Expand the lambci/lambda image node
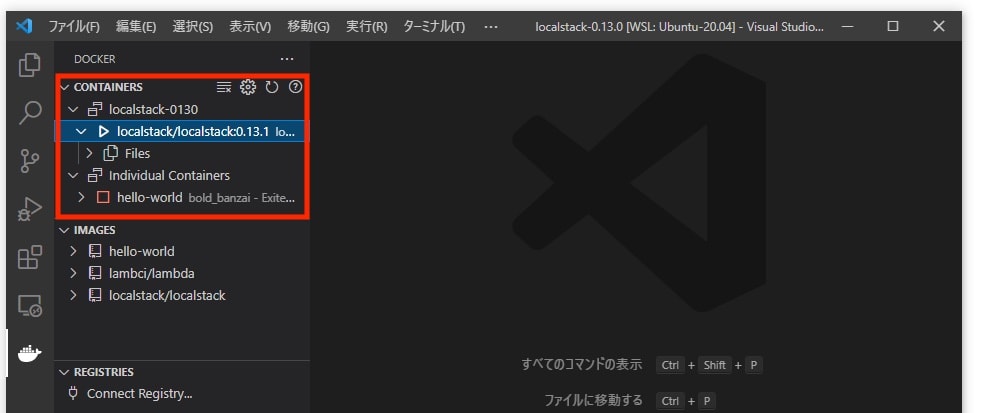This screenshot has height=413, width=982. pyautogui.click(x=73, y=273)
